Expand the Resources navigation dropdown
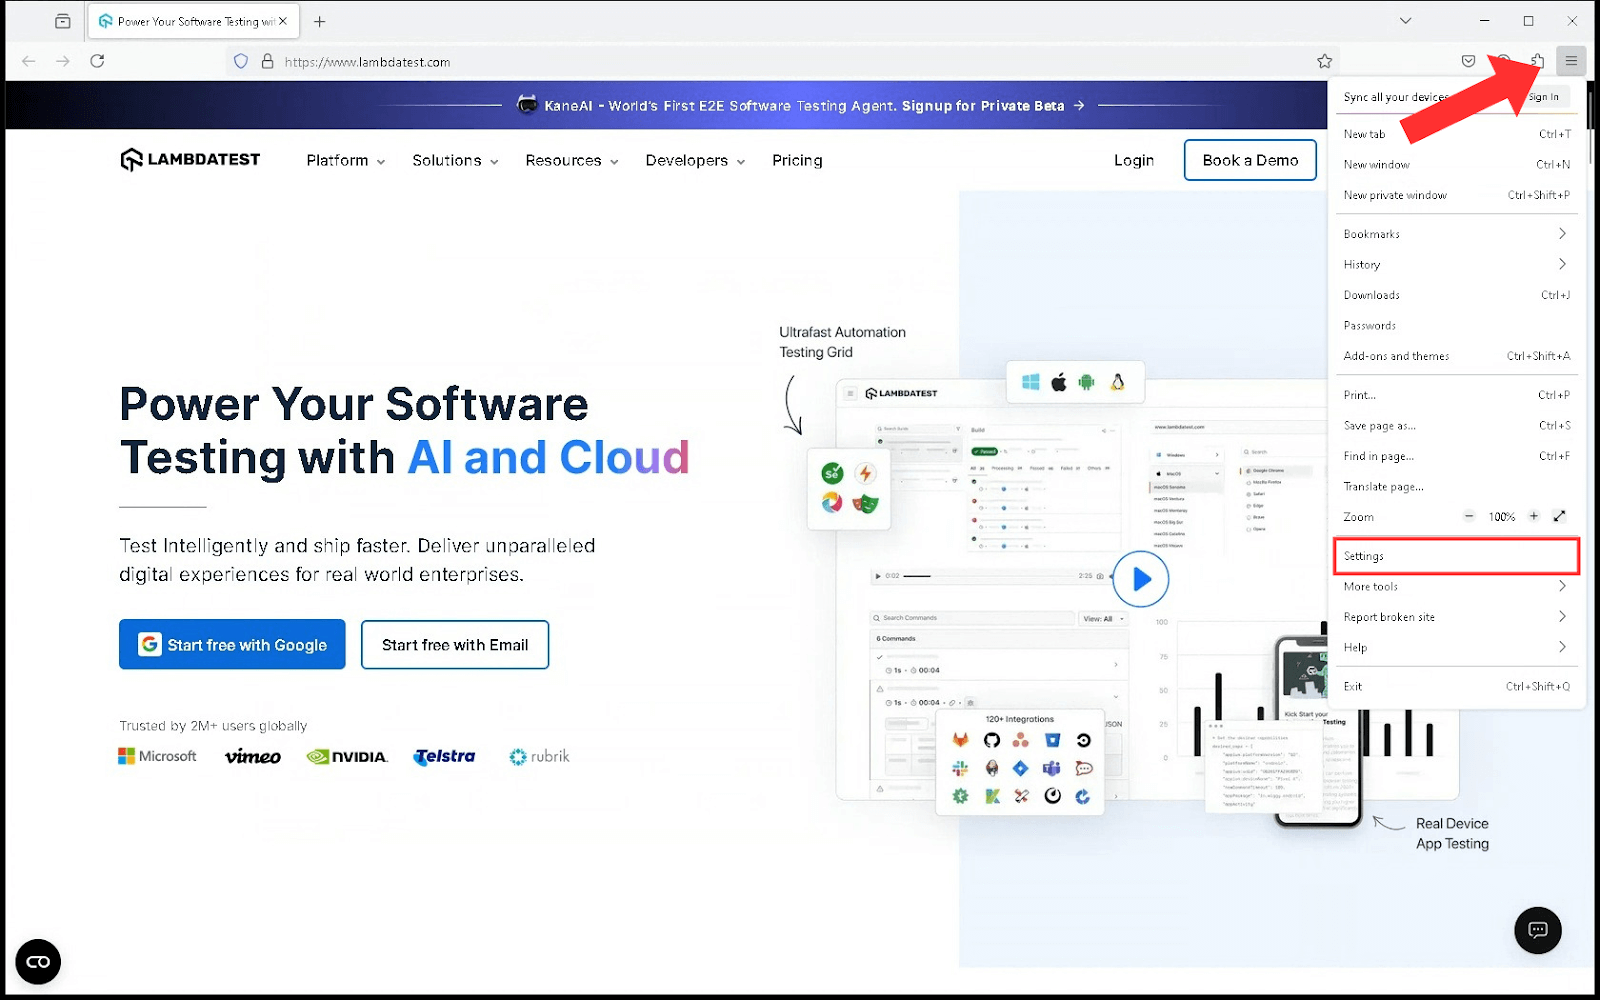Viewport: 1600px width, 1000px height. [572, 160]
